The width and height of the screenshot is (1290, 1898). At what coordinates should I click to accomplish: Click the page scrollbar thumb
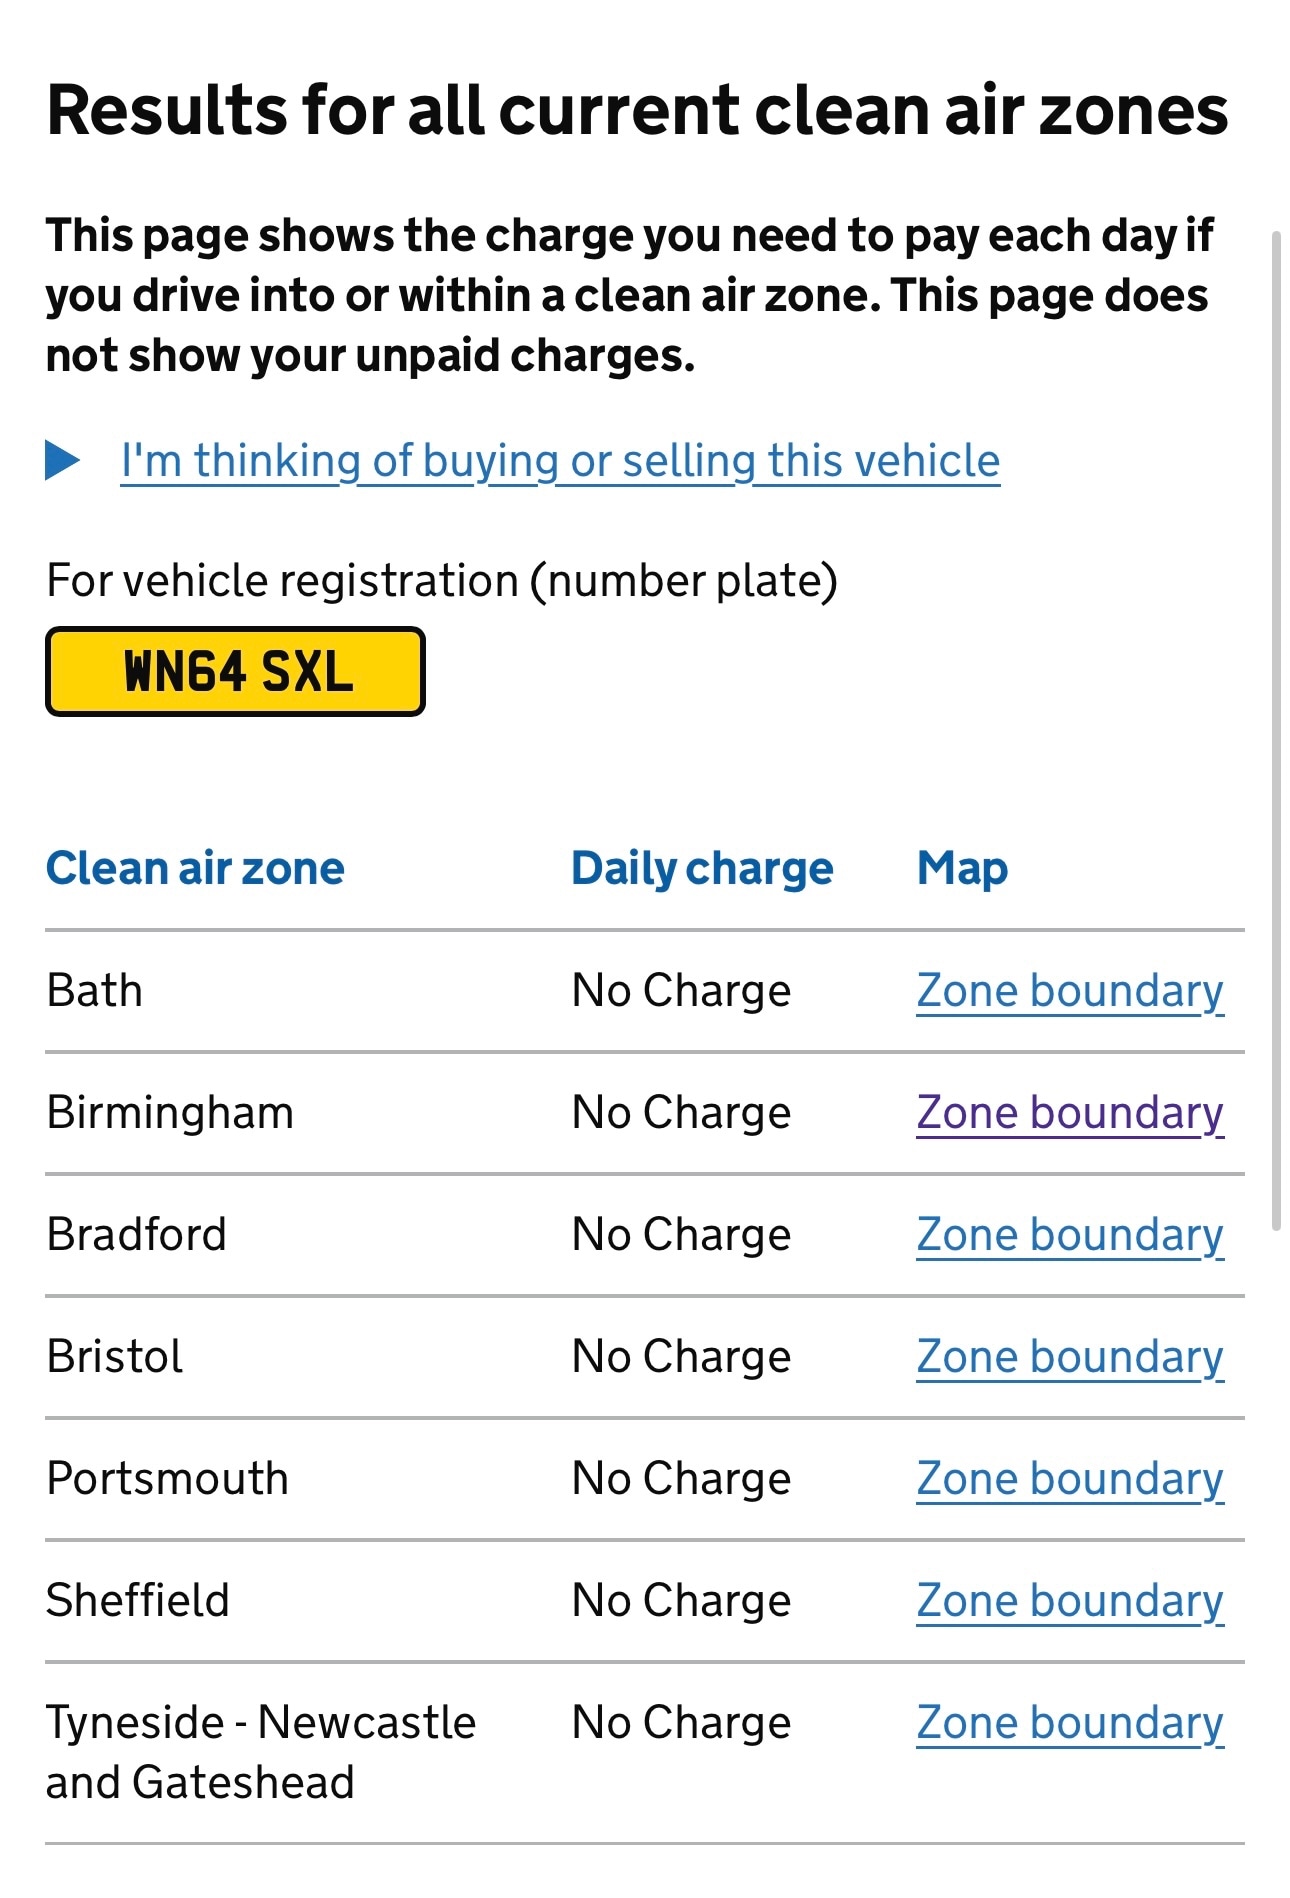1276,730
